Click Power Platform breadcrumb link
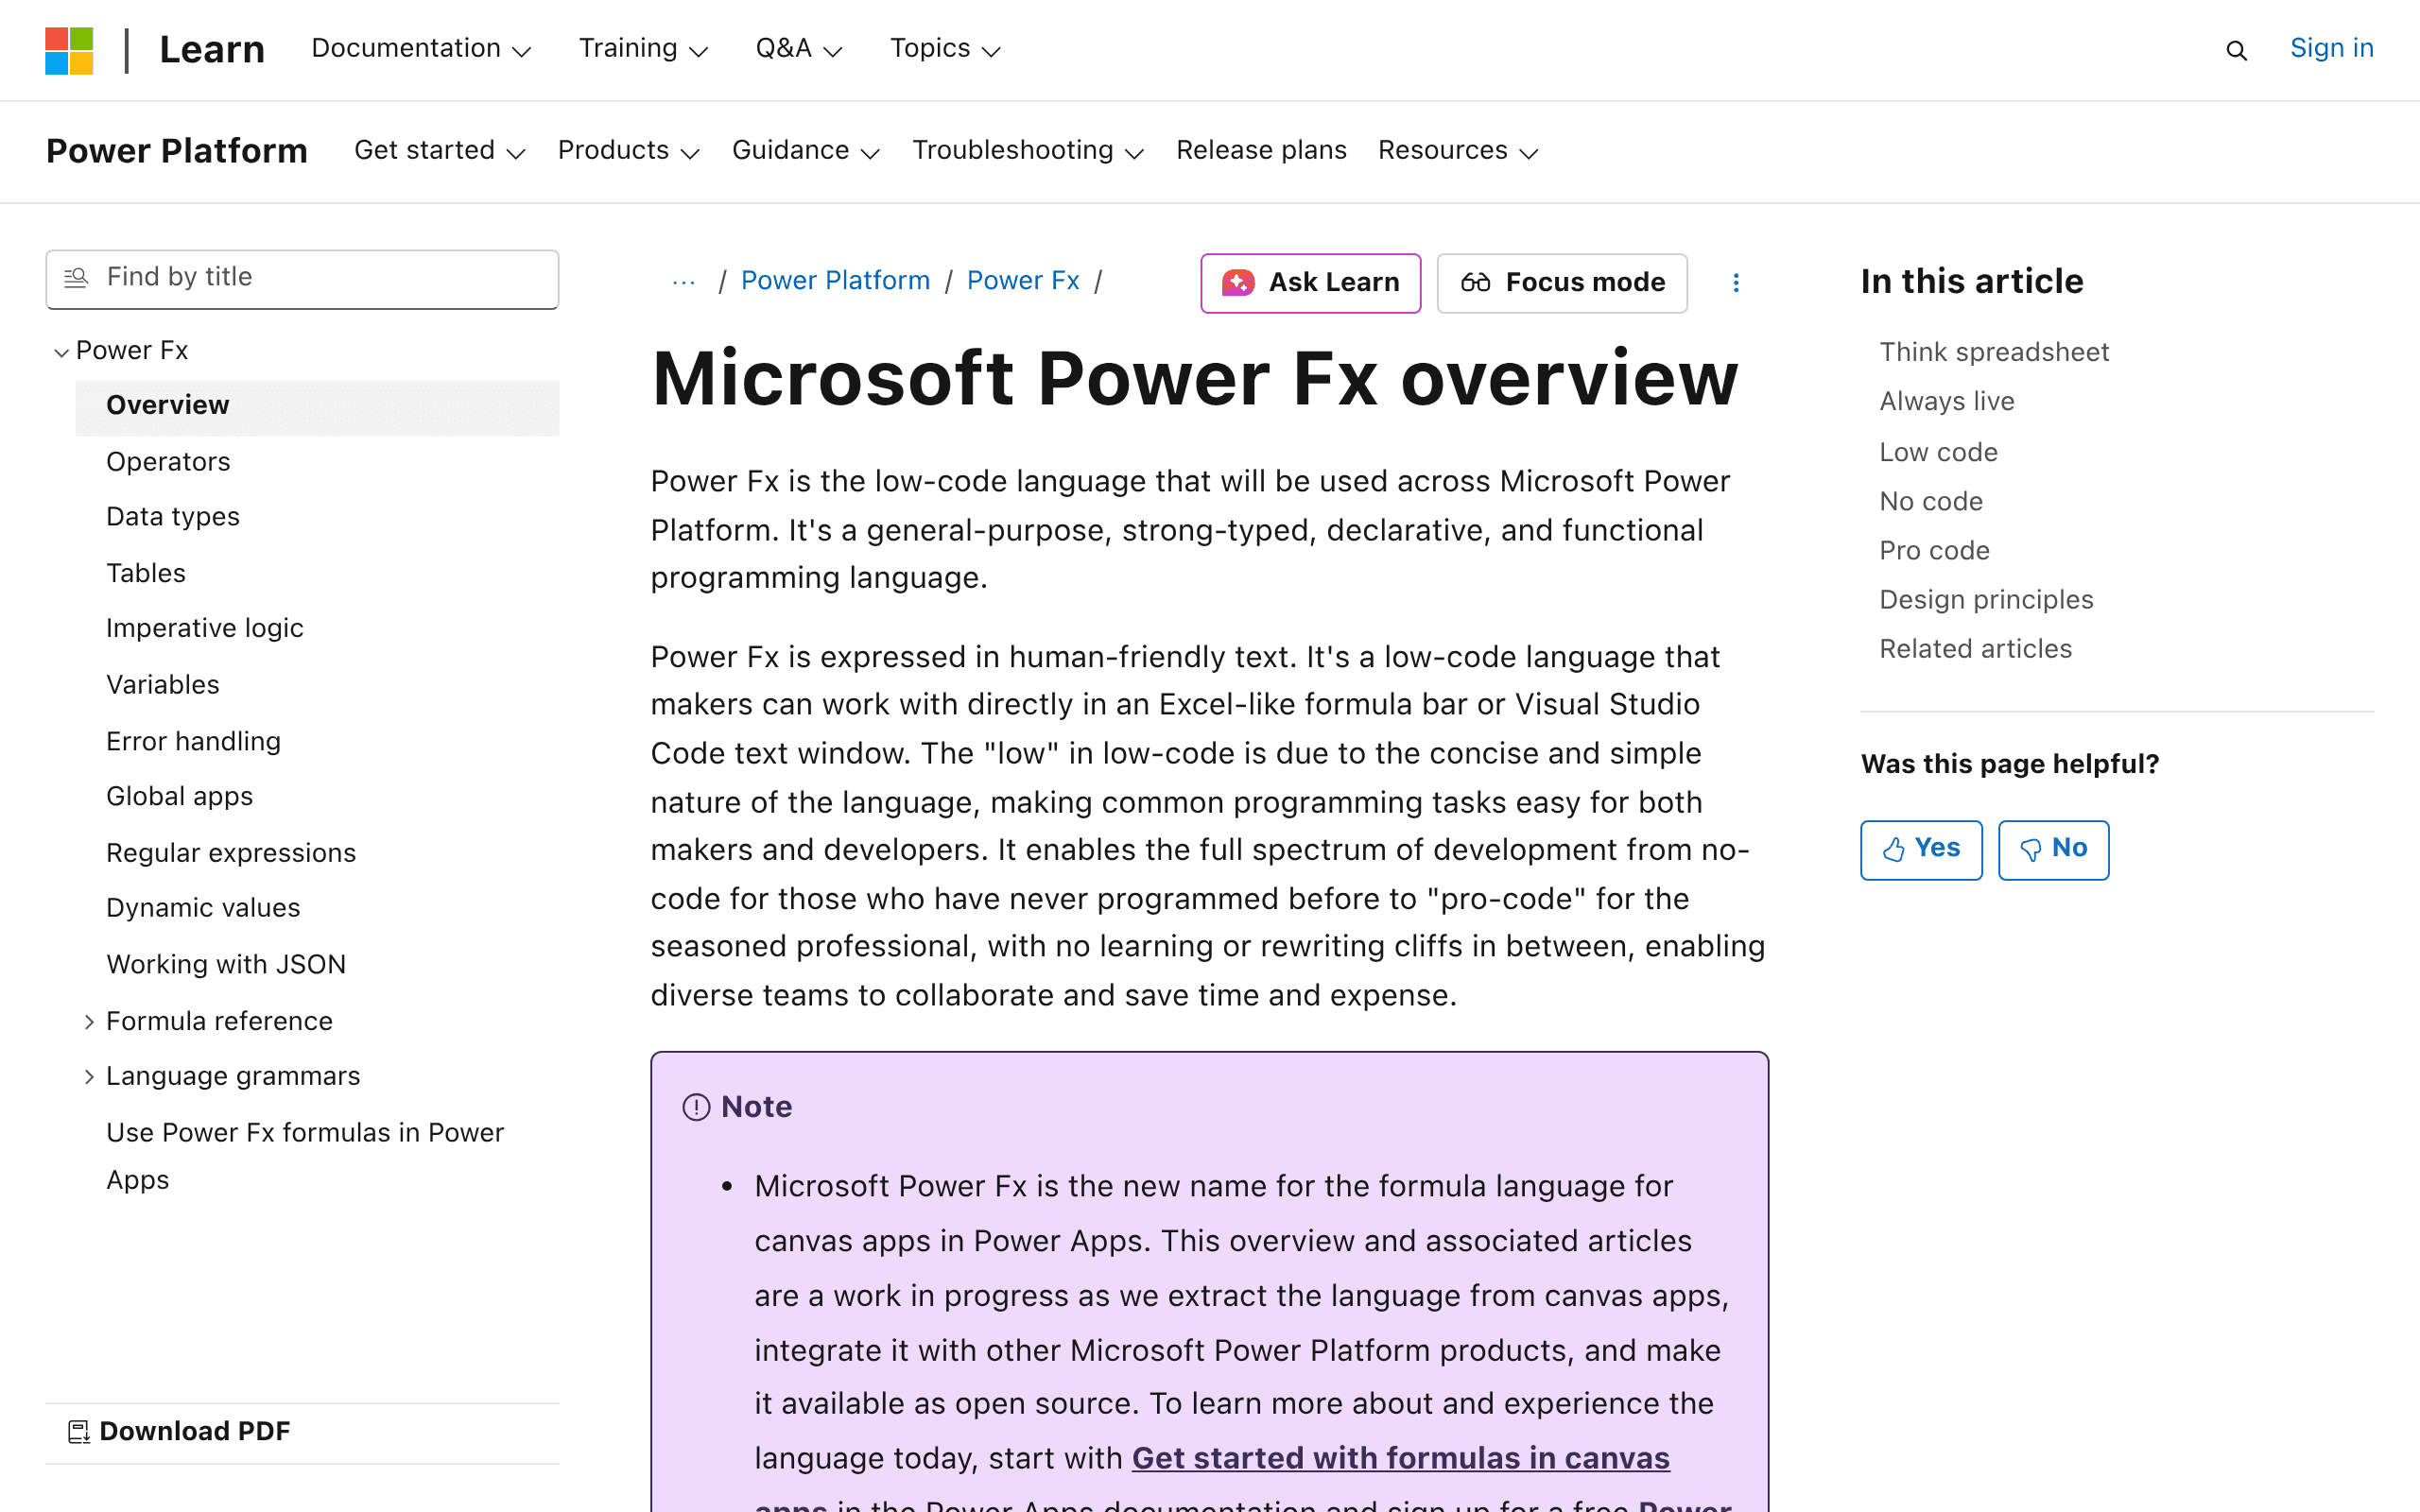Image resolution: width=2420 pixels, height=1512 pixels. tap(835, 281)
